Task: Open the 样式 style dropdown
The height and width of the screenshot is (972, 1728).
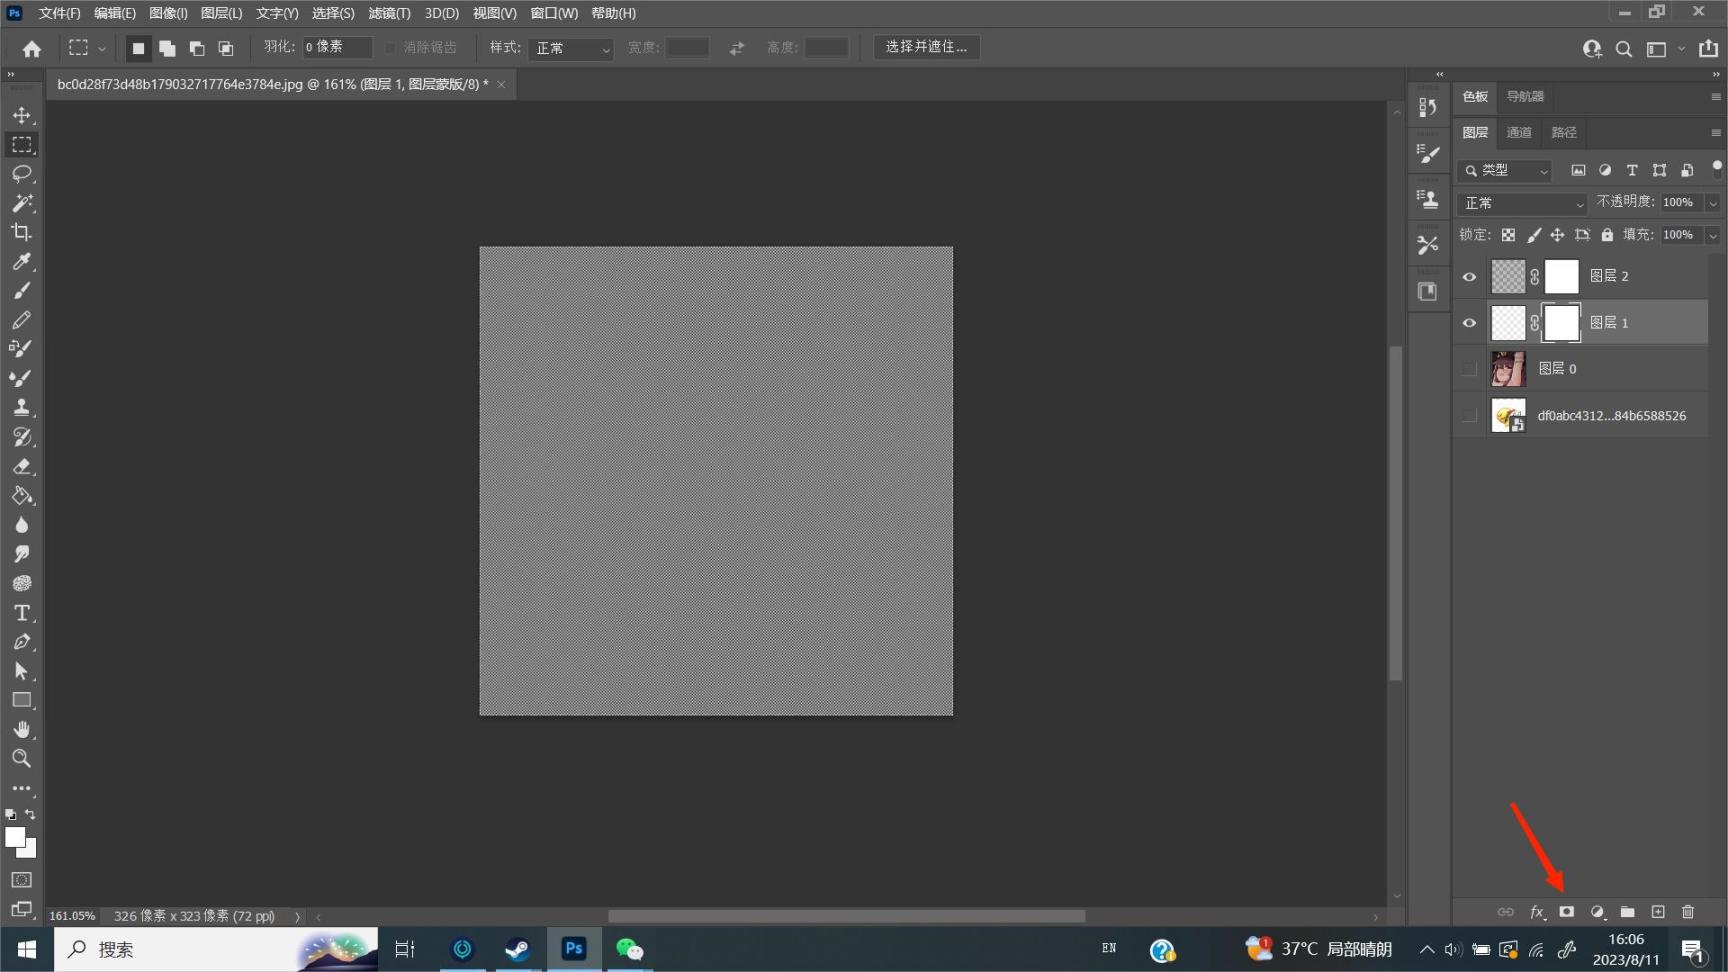Action: tap(570, 48)
